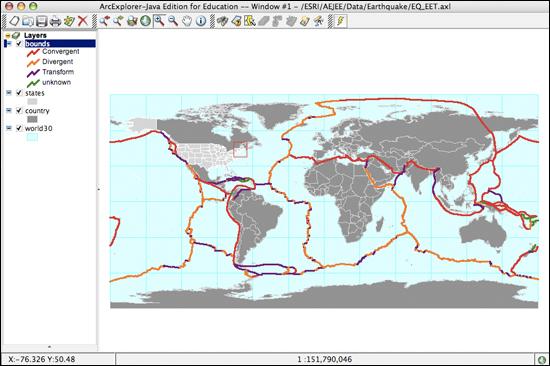The image size is (550, 366).
Task: Collapse the states layer legend
Action: click(9, 93)
